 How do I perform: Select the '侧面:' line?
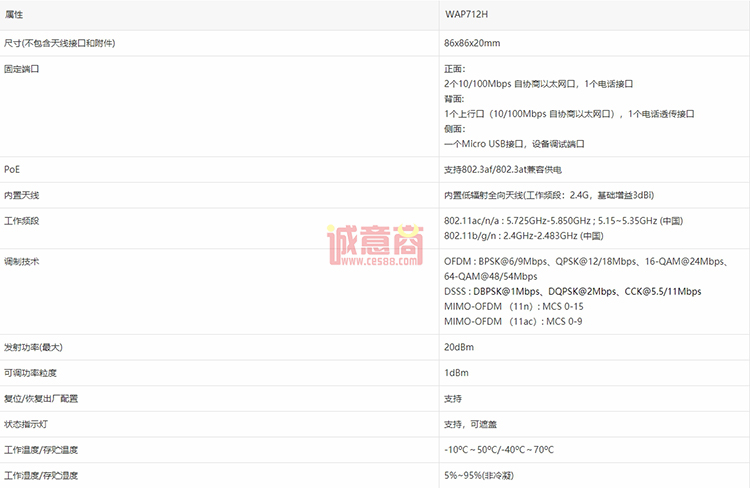454,129
